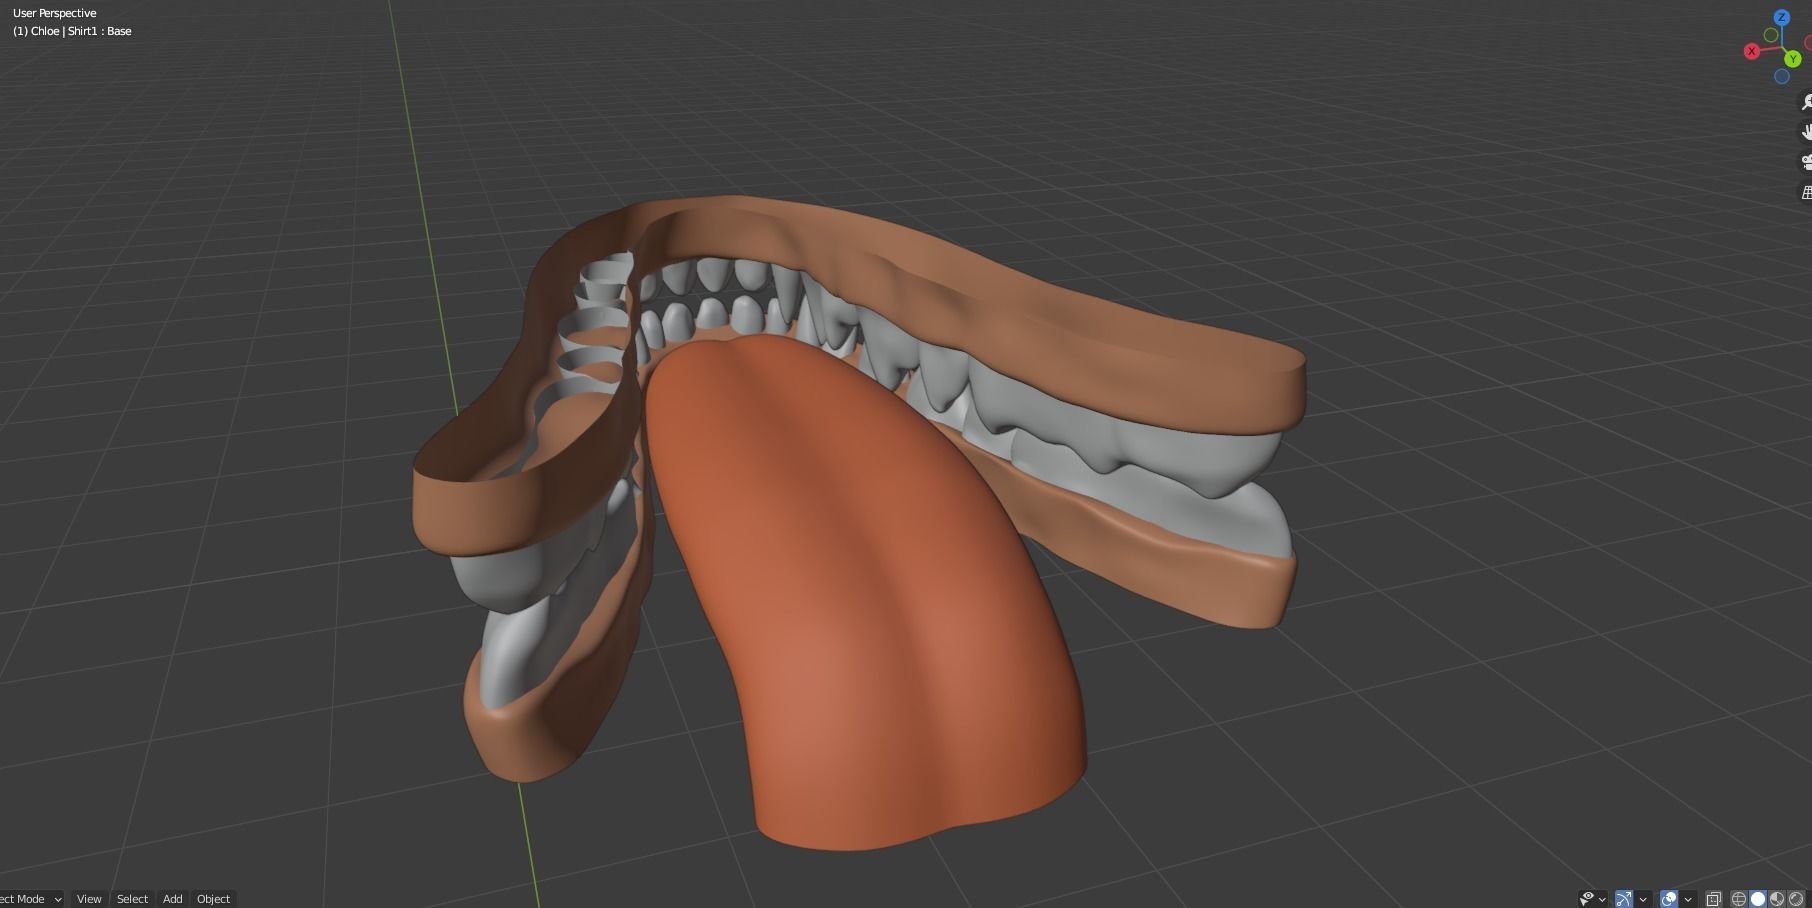
Task: Expand the gizmo options dropdown arrow
Action: [1643, 899]
